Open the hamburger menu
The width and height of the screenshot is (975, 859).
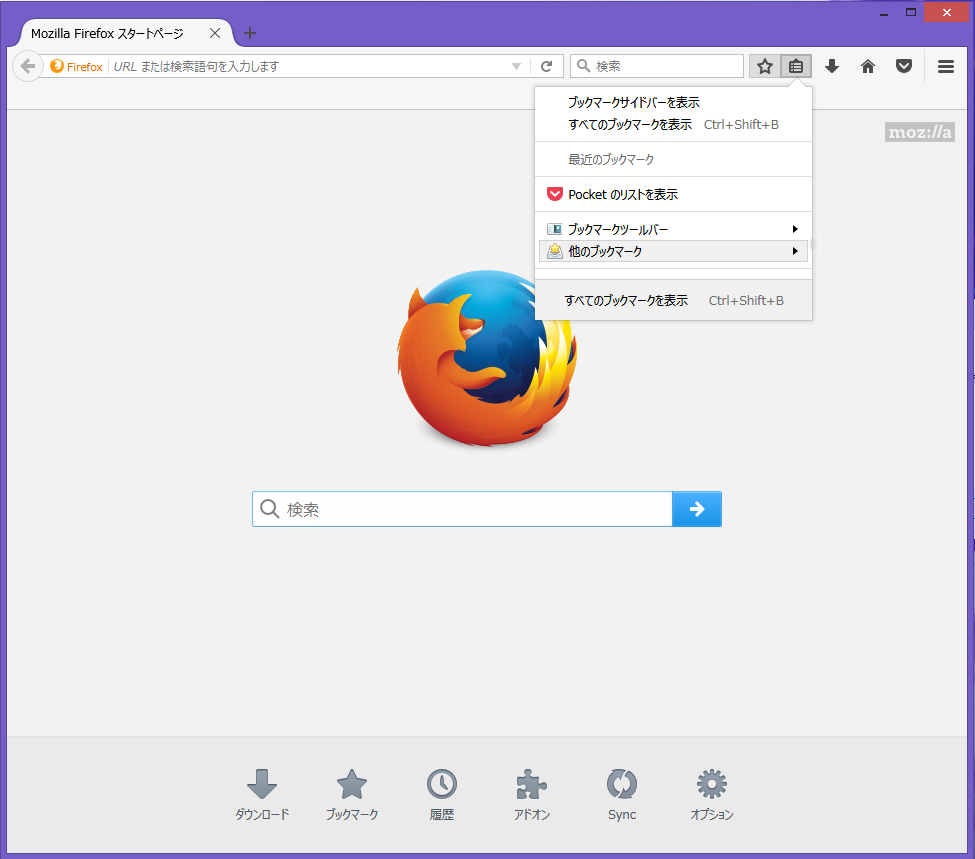pyautogui.click(x=946, y=66)
